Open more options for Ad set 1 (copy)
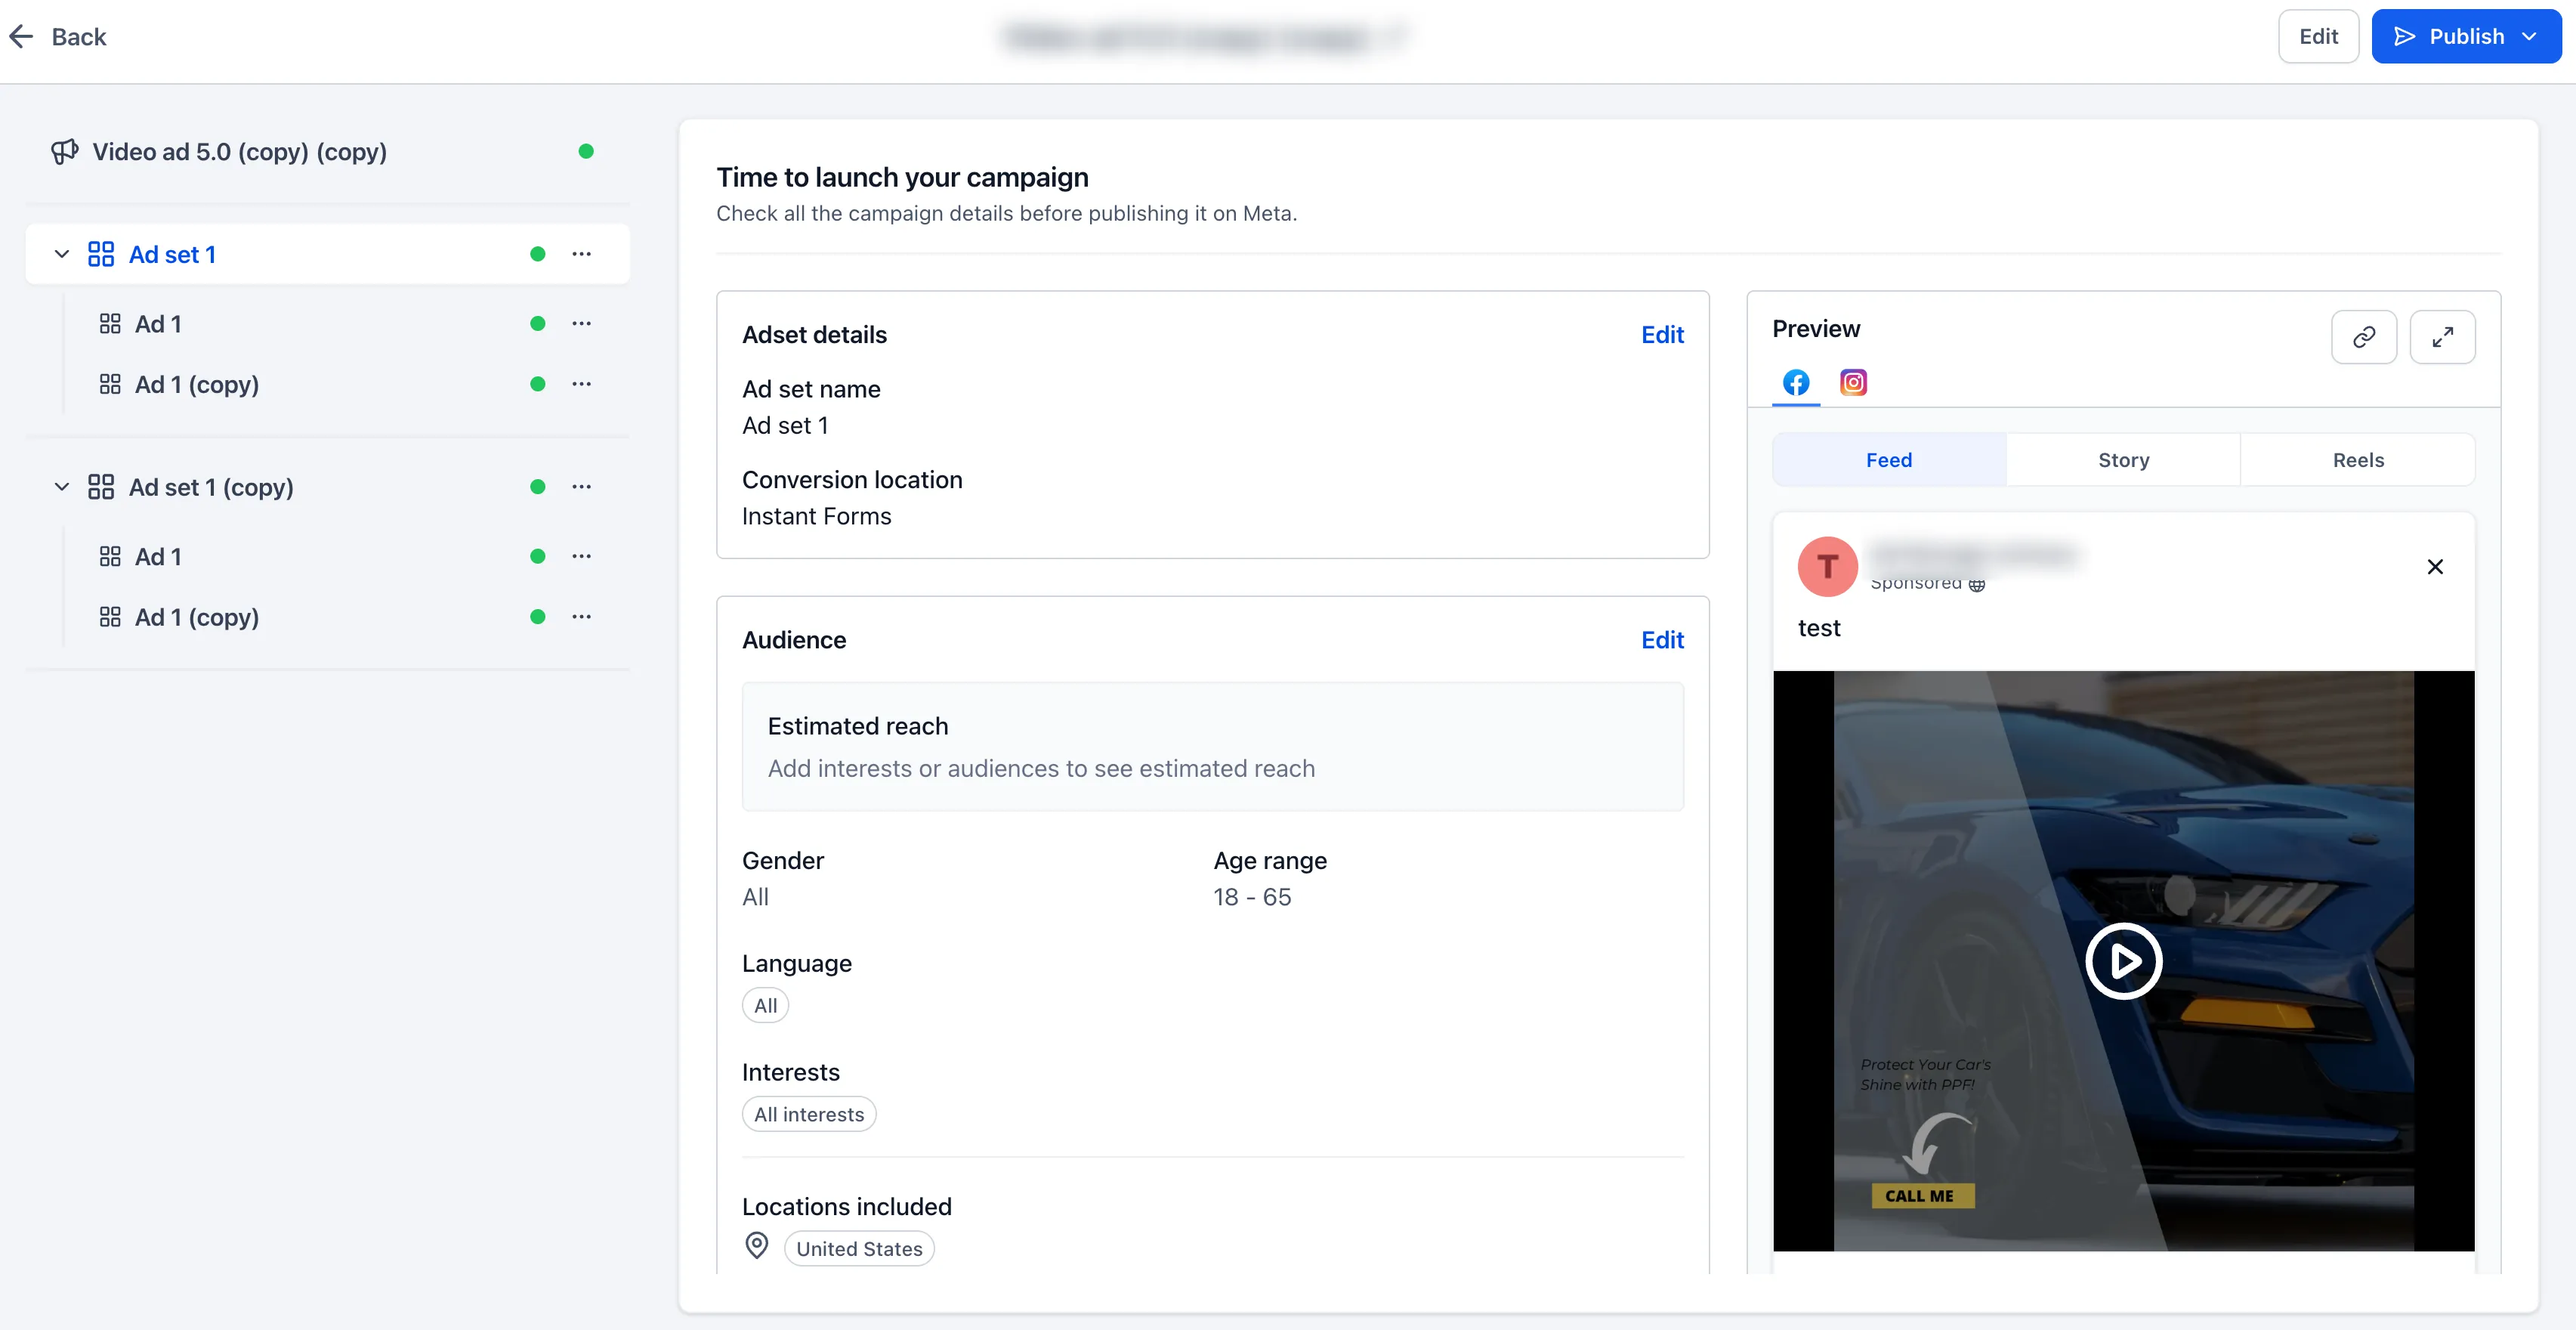 (x=581, y=487)
